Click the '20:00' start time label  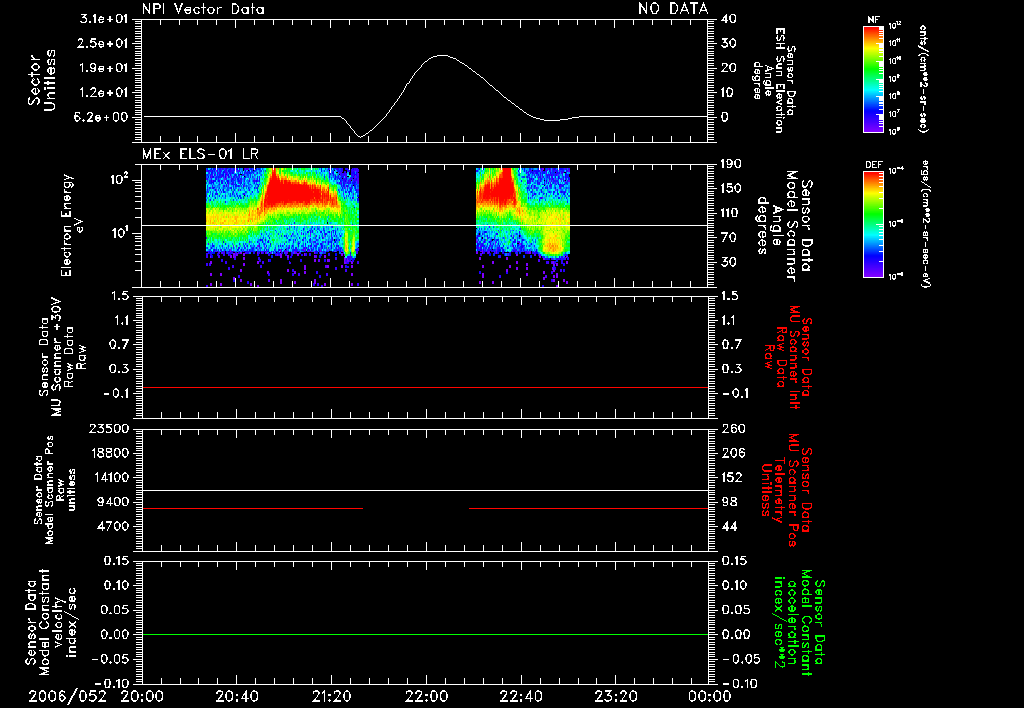click(x=142, y=697)
